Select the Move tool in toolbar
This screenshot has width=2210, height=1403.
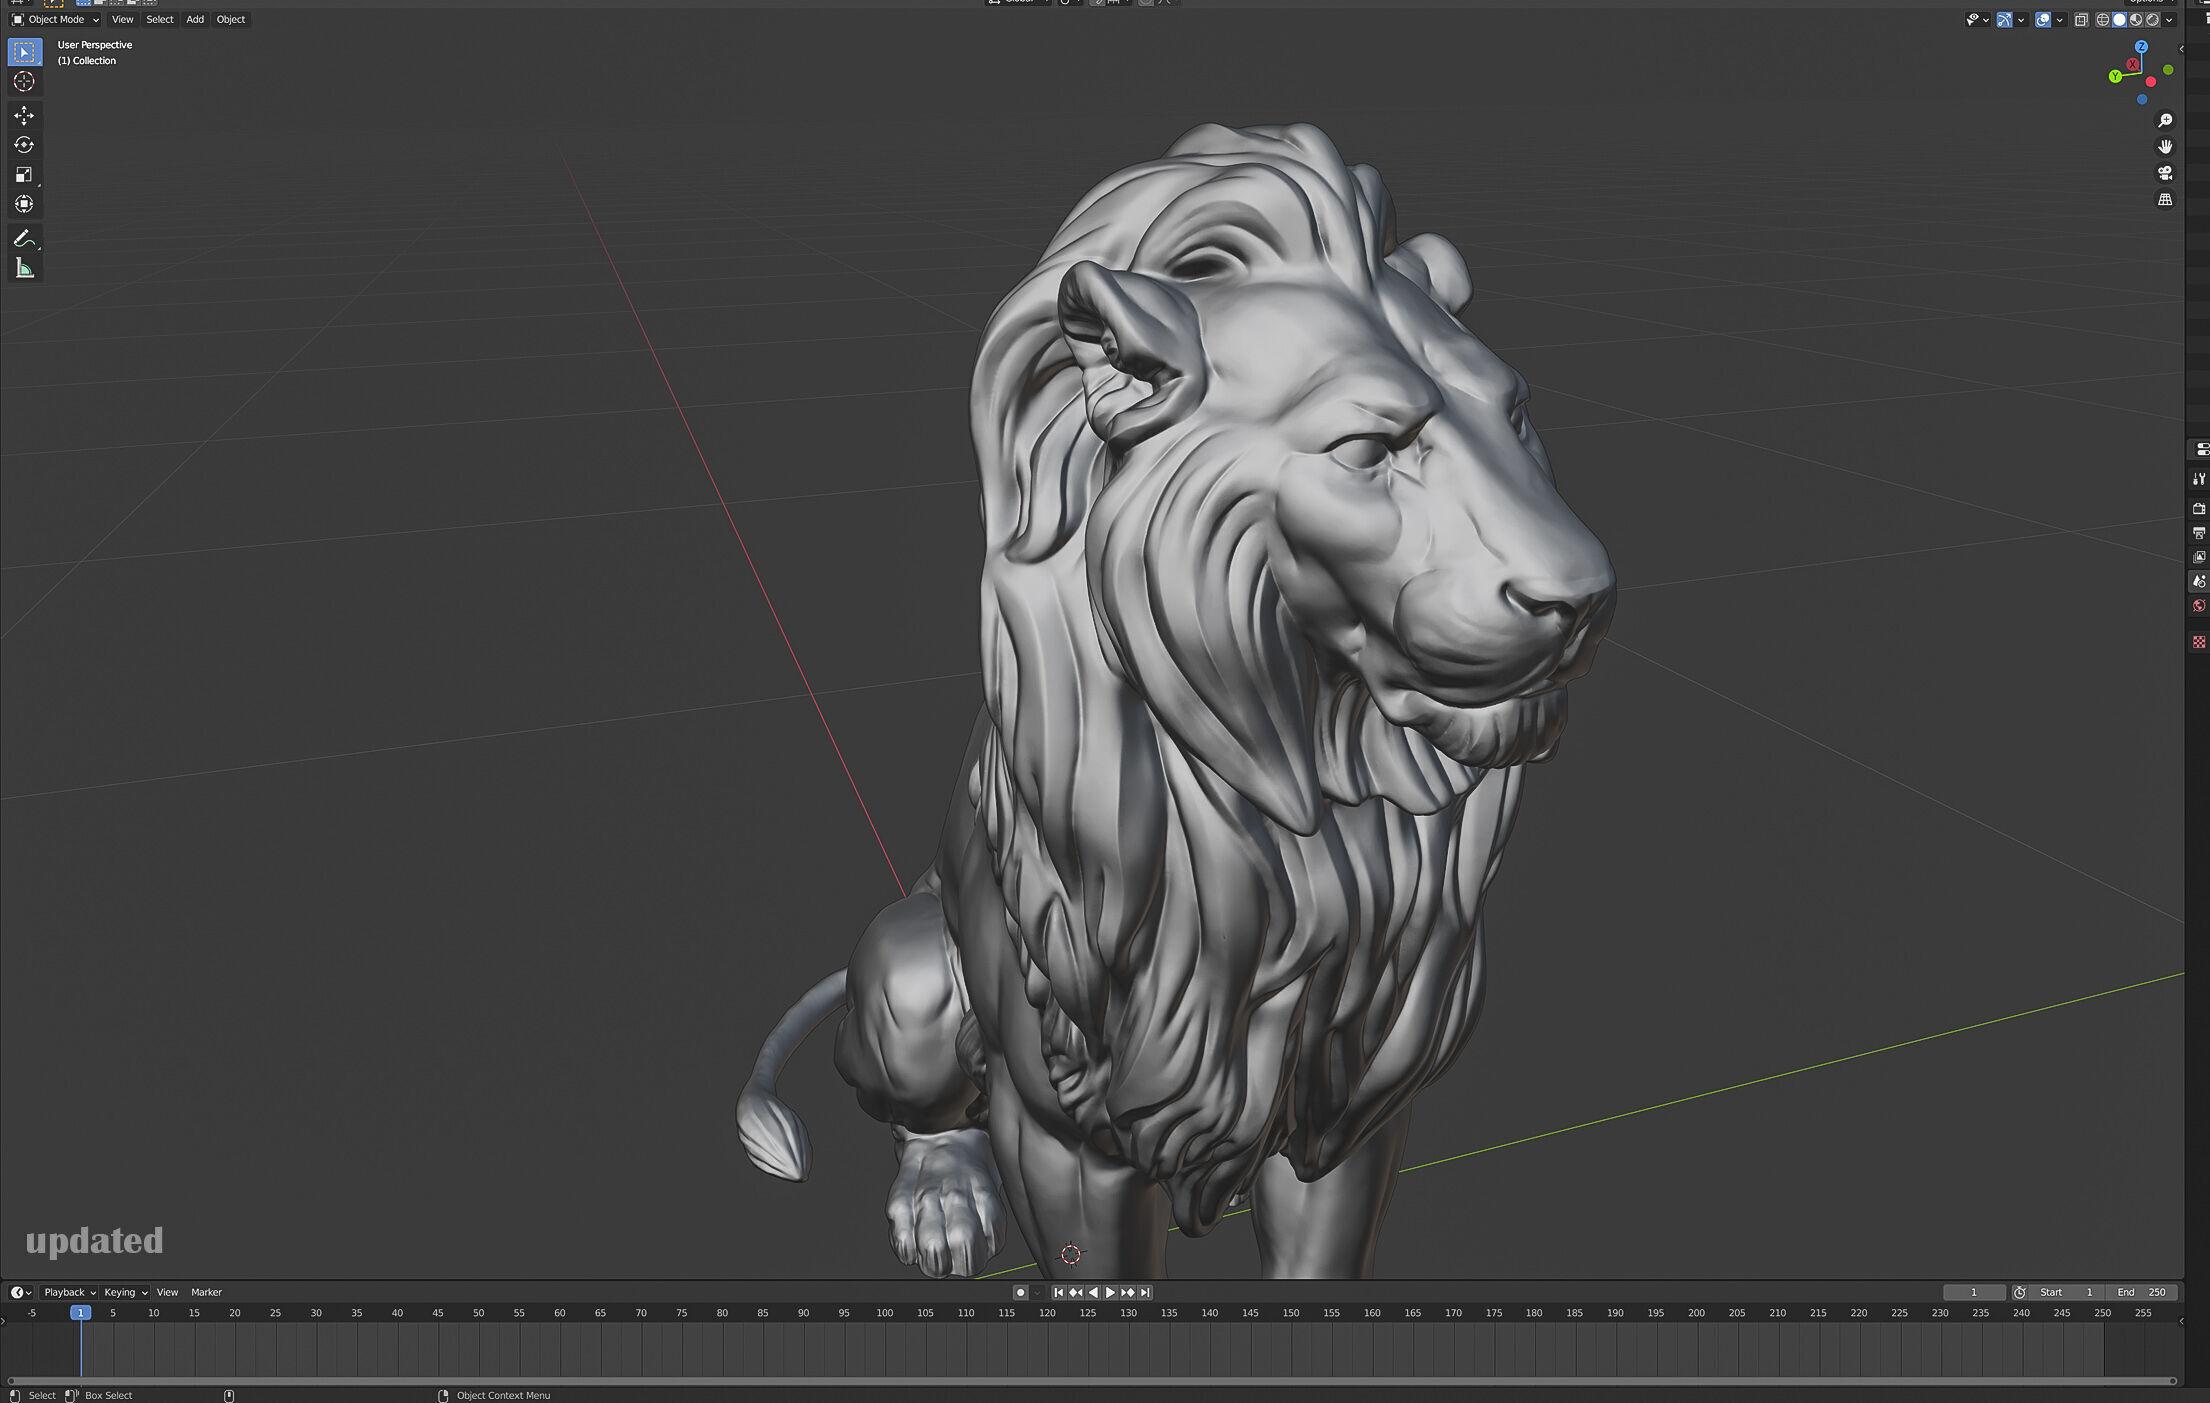(24, 115)
